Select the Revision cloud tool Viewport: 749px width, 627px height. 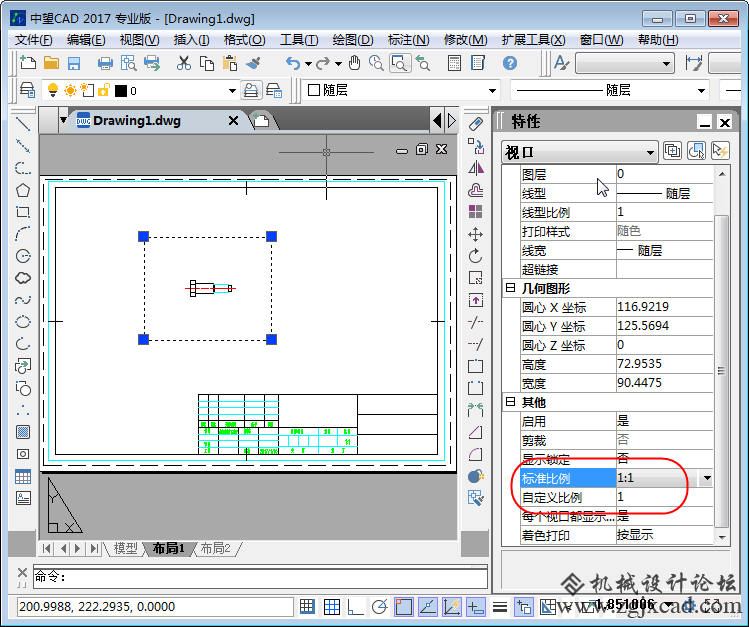coord(22,278)
